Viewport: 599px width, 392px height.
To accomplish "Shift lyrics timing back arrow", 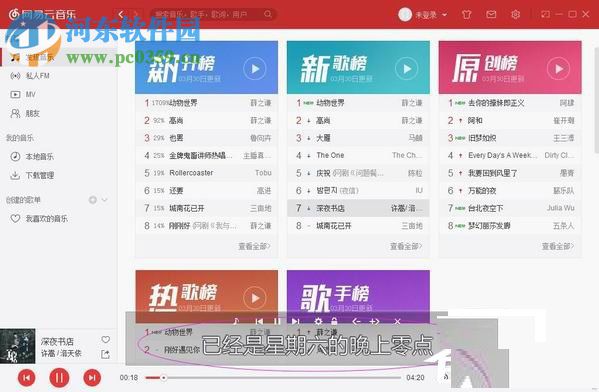I will (x=356, y=322).
